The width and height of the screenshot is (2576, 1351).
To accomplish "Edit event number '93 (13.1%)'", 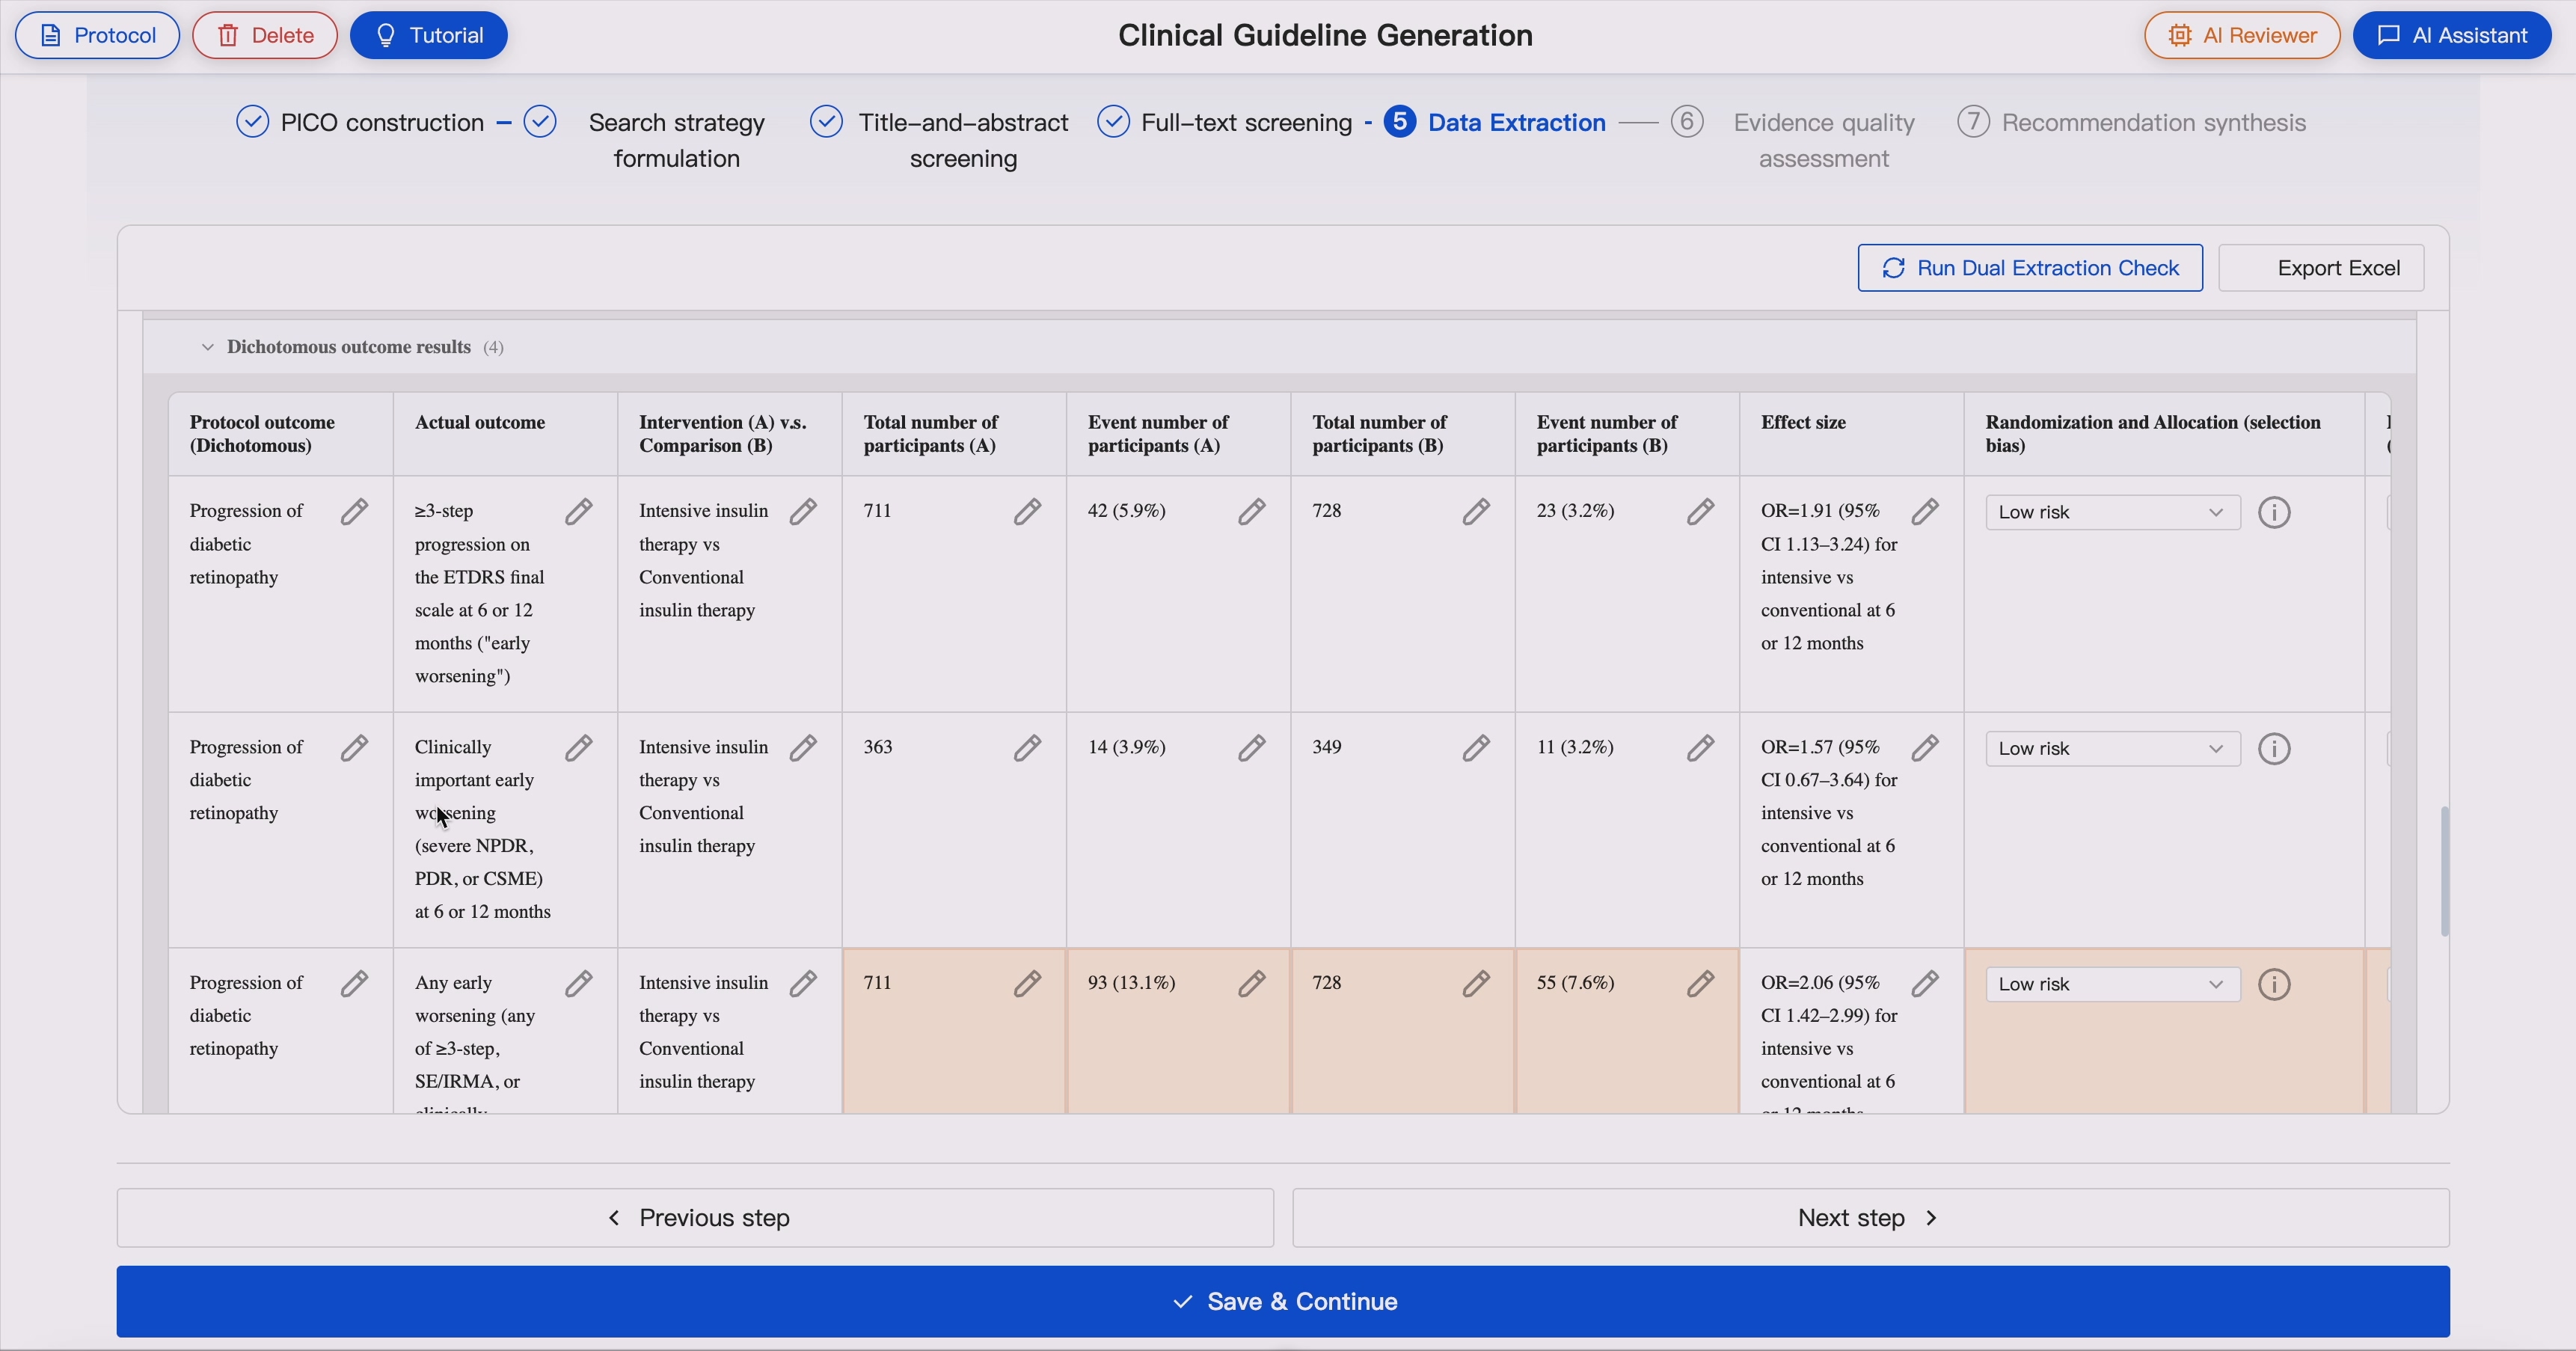I will 1251,984.
